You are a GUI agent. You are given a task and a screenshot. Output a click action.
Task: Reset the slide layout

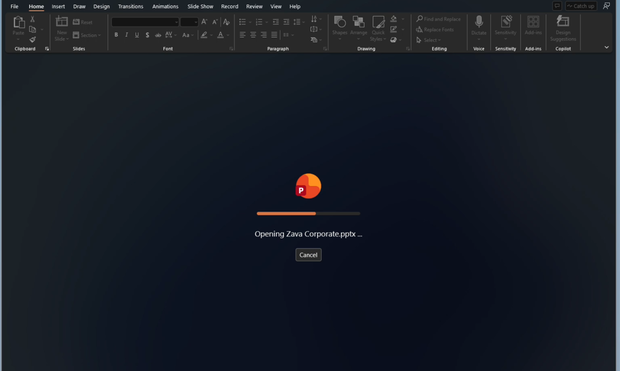[83, 22]
